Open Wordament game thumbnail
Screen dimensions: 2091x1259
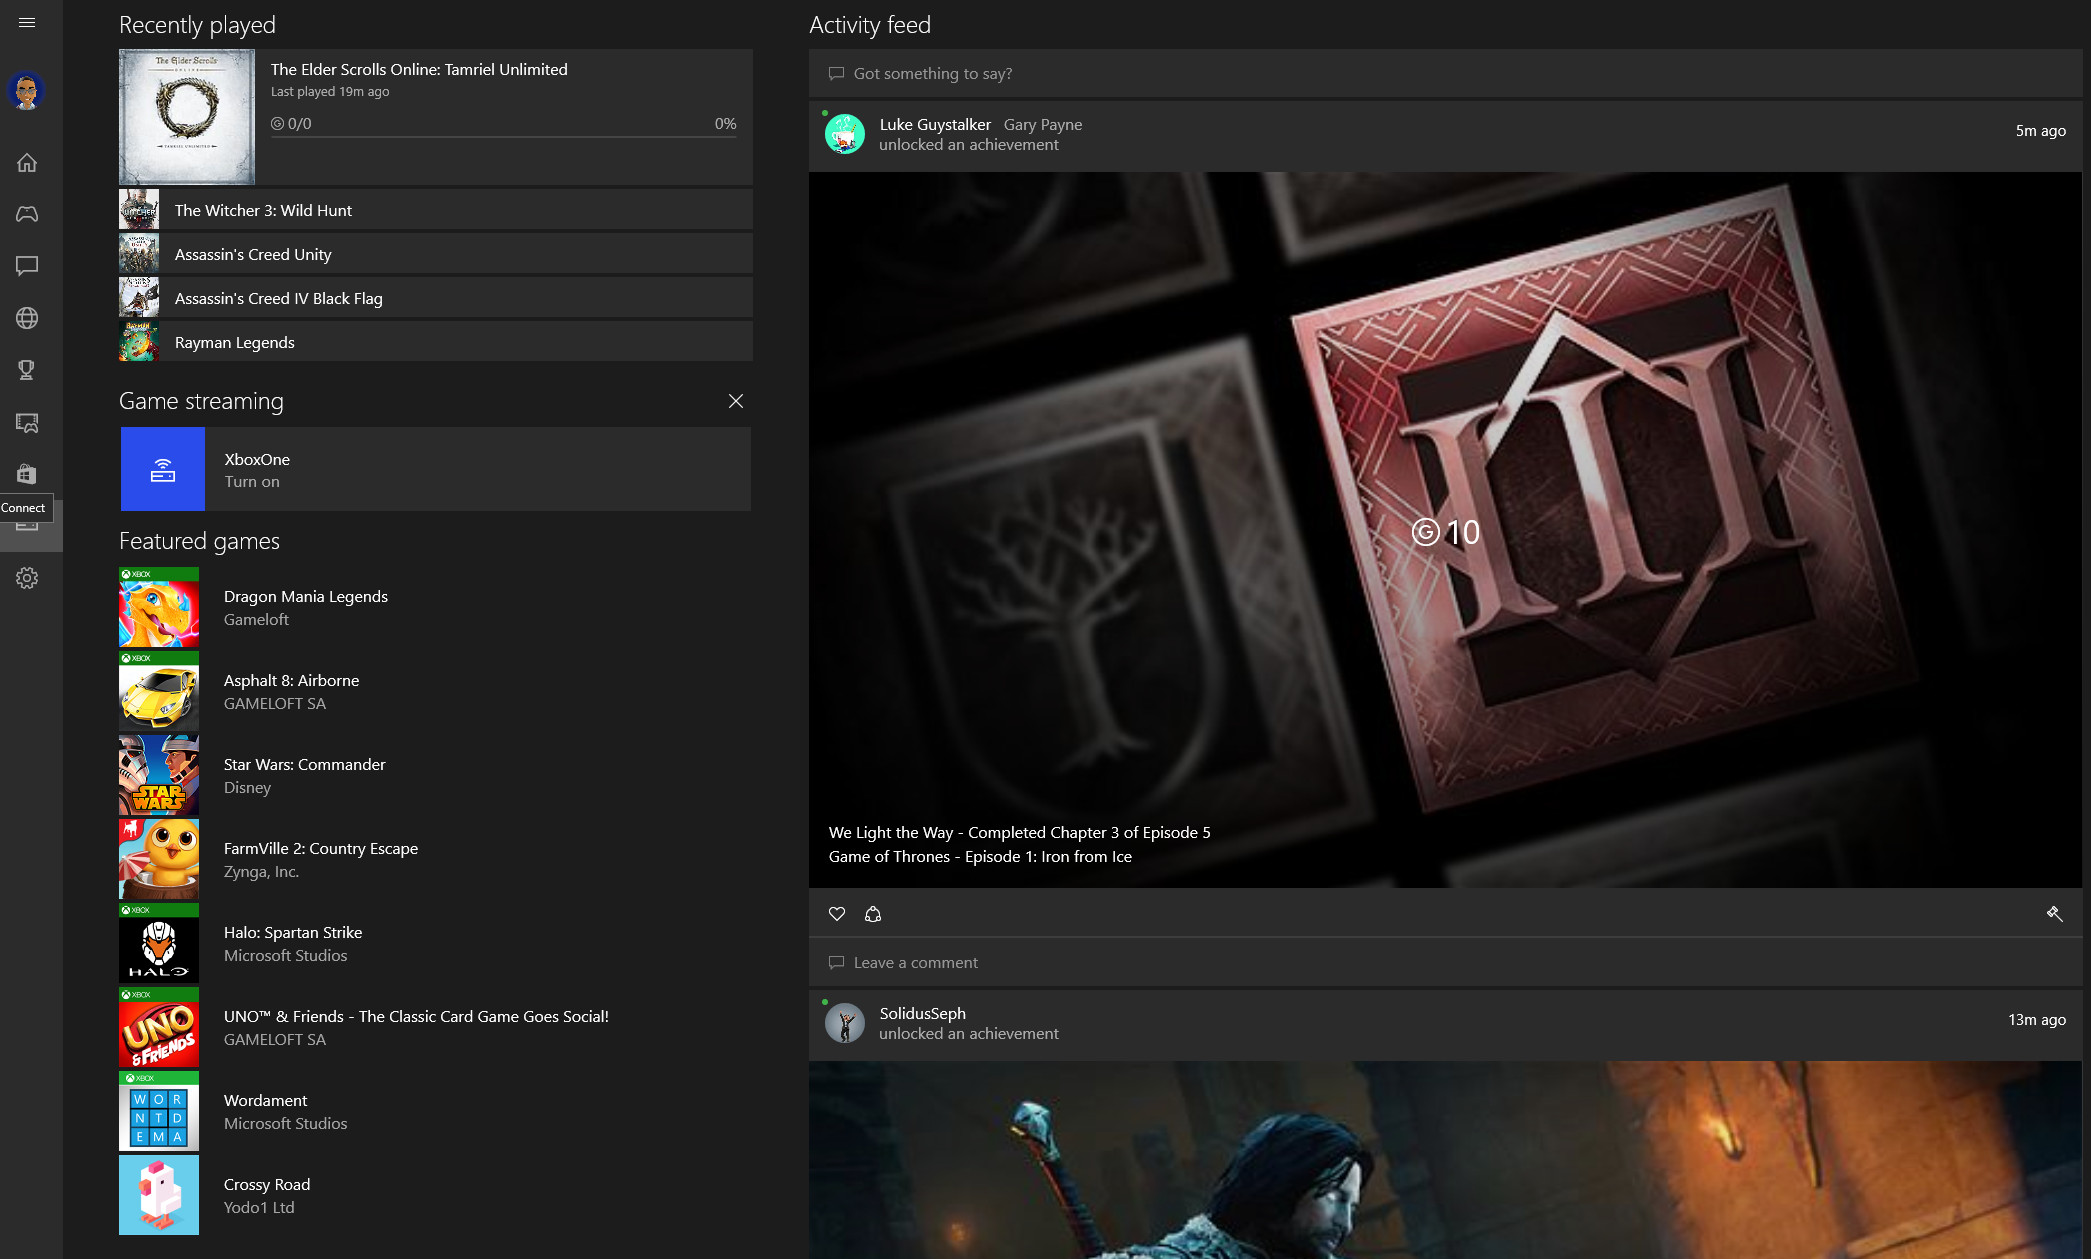coord(159,1111)
